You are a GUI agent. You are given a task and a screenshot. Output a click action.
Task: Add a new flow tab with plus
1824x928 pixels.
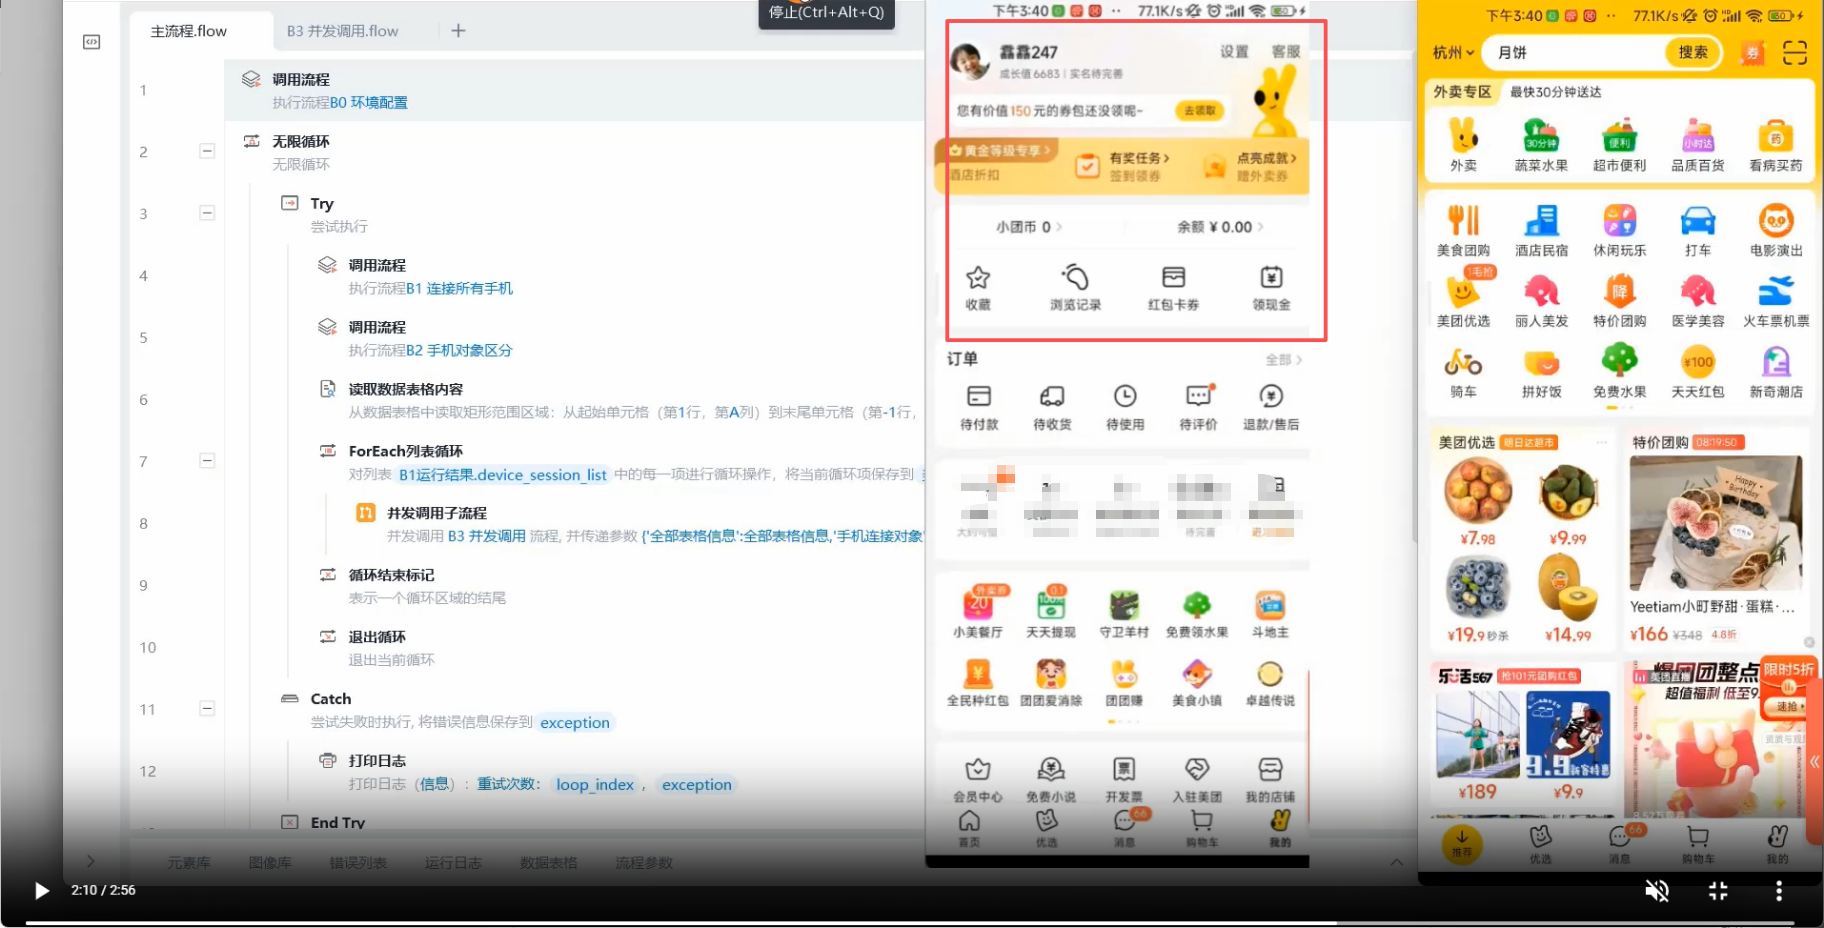pyautogui.click(x=458, y=31)
